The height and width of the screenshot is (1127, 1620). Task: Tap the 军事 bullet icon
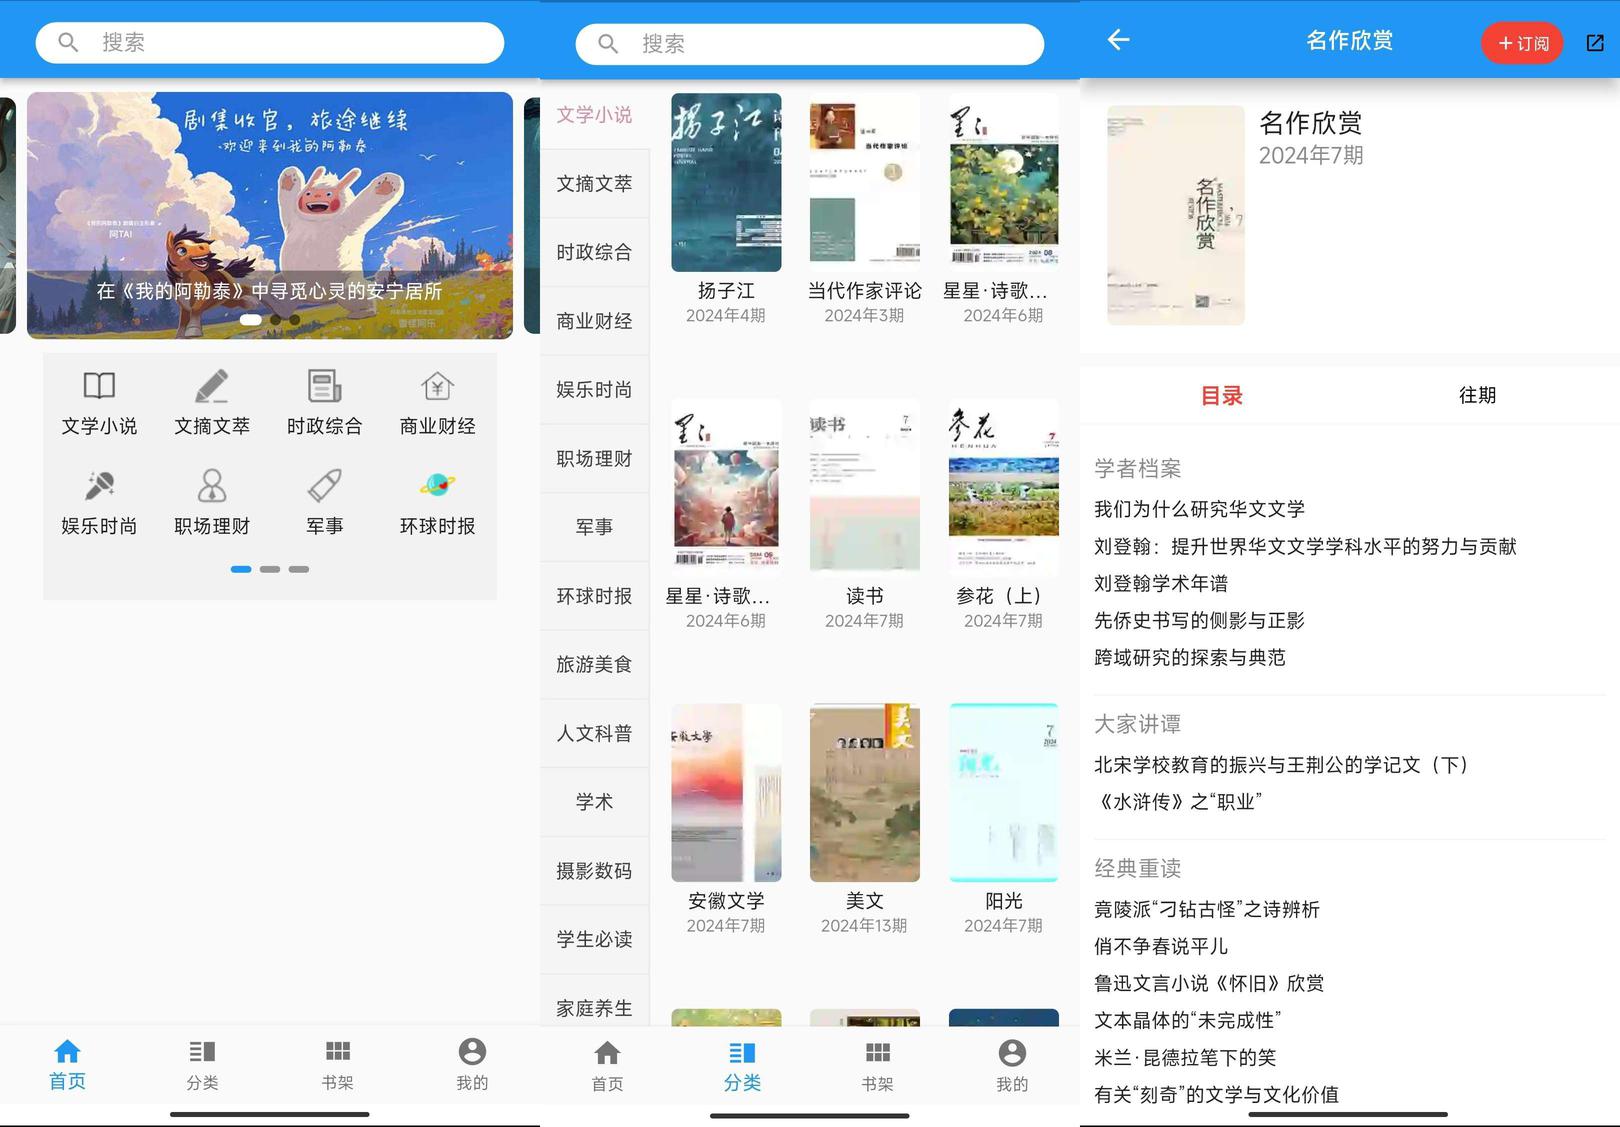click(324, 486)
